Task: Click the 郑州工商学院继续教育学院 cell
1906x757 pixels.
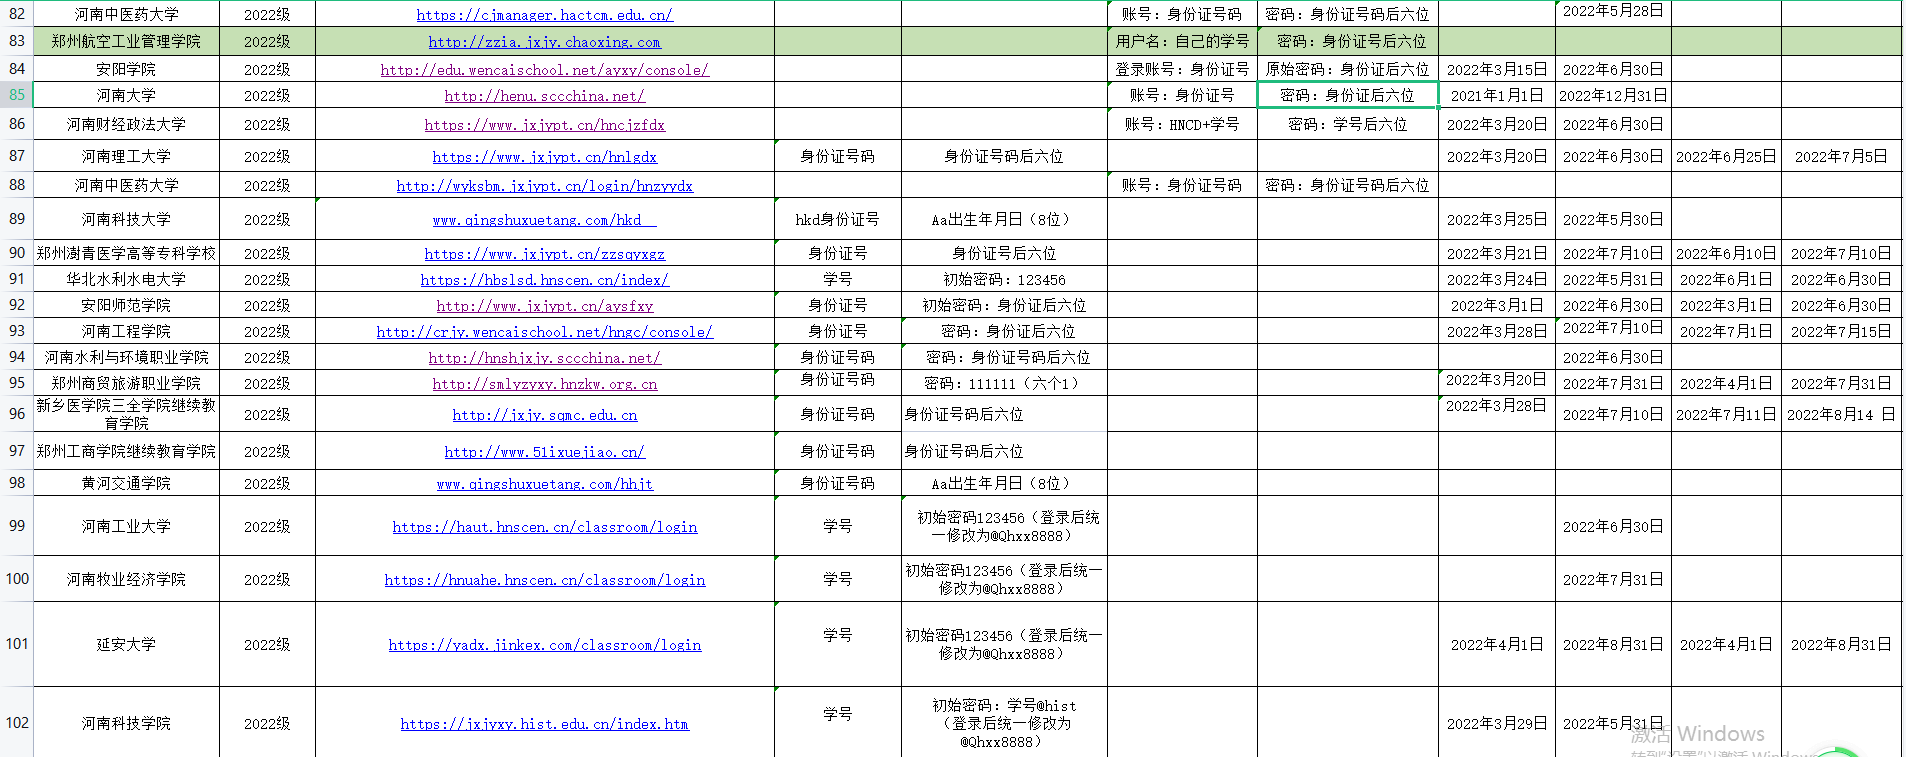Action: pyautogui.click(x=126, y=452)
